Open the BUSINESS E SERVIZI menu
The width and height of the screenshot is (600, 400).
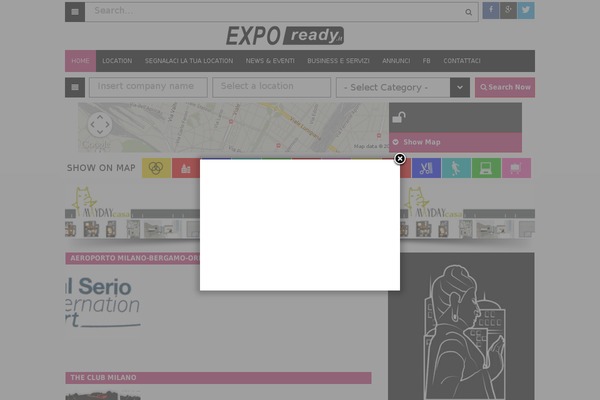(338, 61)
